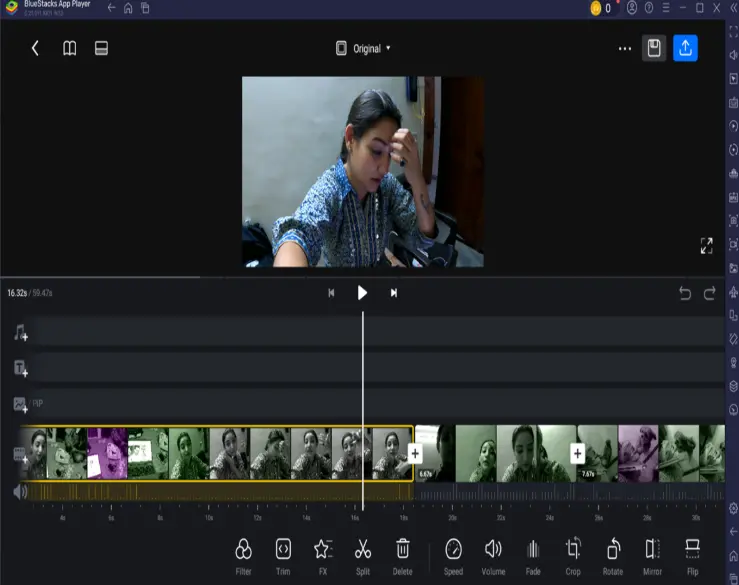Add transition between first two clips
Image resolution: width=739 pixels, height=585 pixels.
(415, 453)
